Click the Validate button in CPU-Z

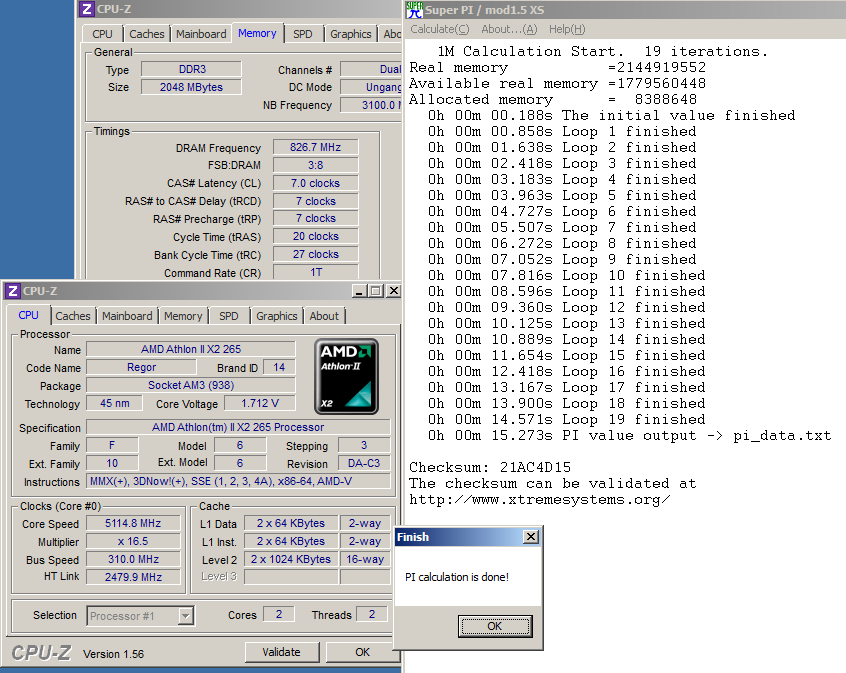point(282,652)
